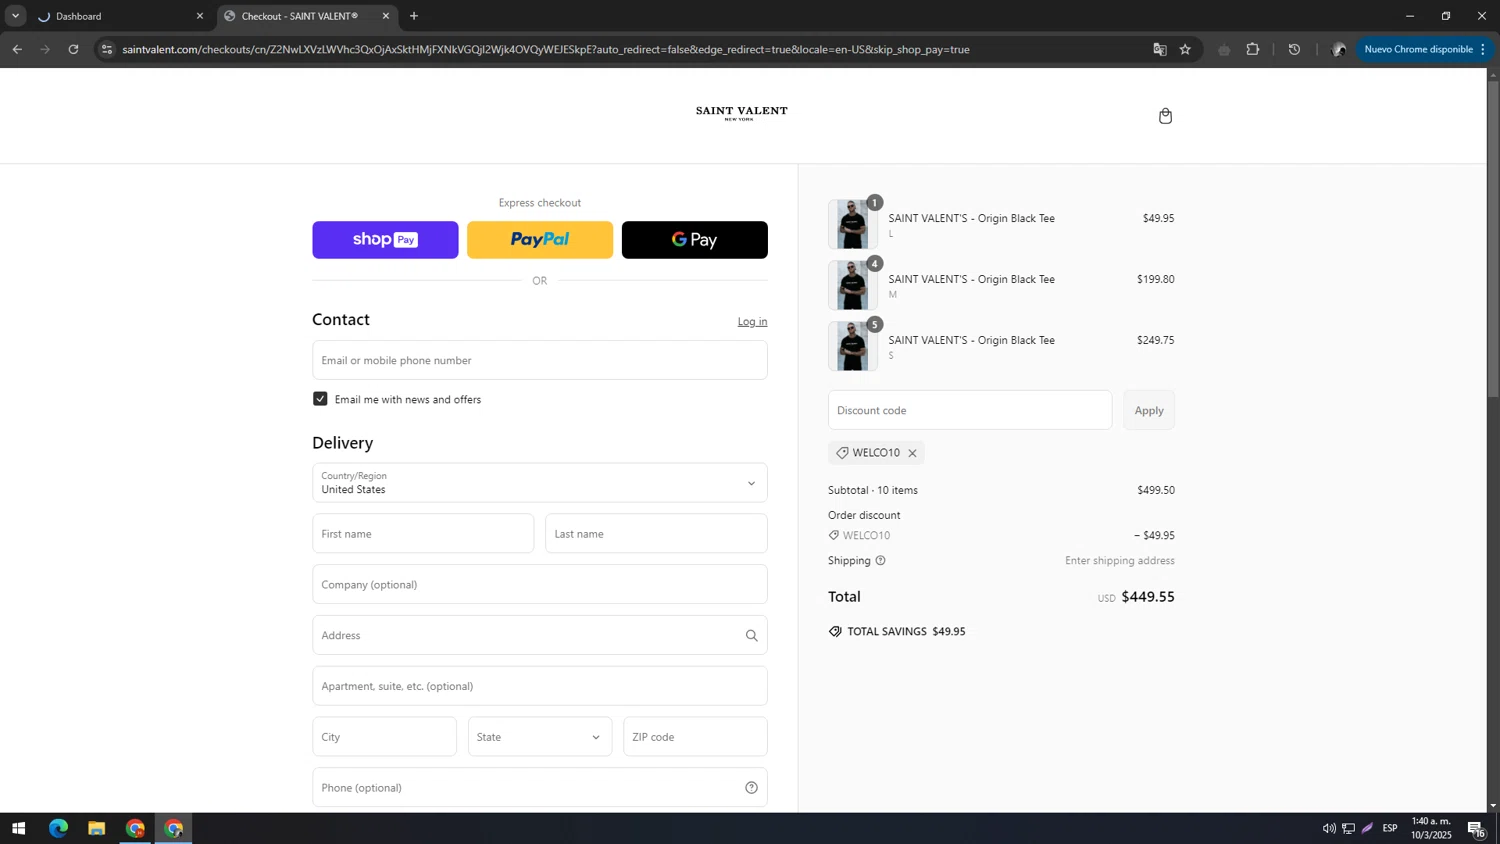This screenshot has height=844, width=1500.
Task: Pay with Shop Pay button
Action: (385, 240)
